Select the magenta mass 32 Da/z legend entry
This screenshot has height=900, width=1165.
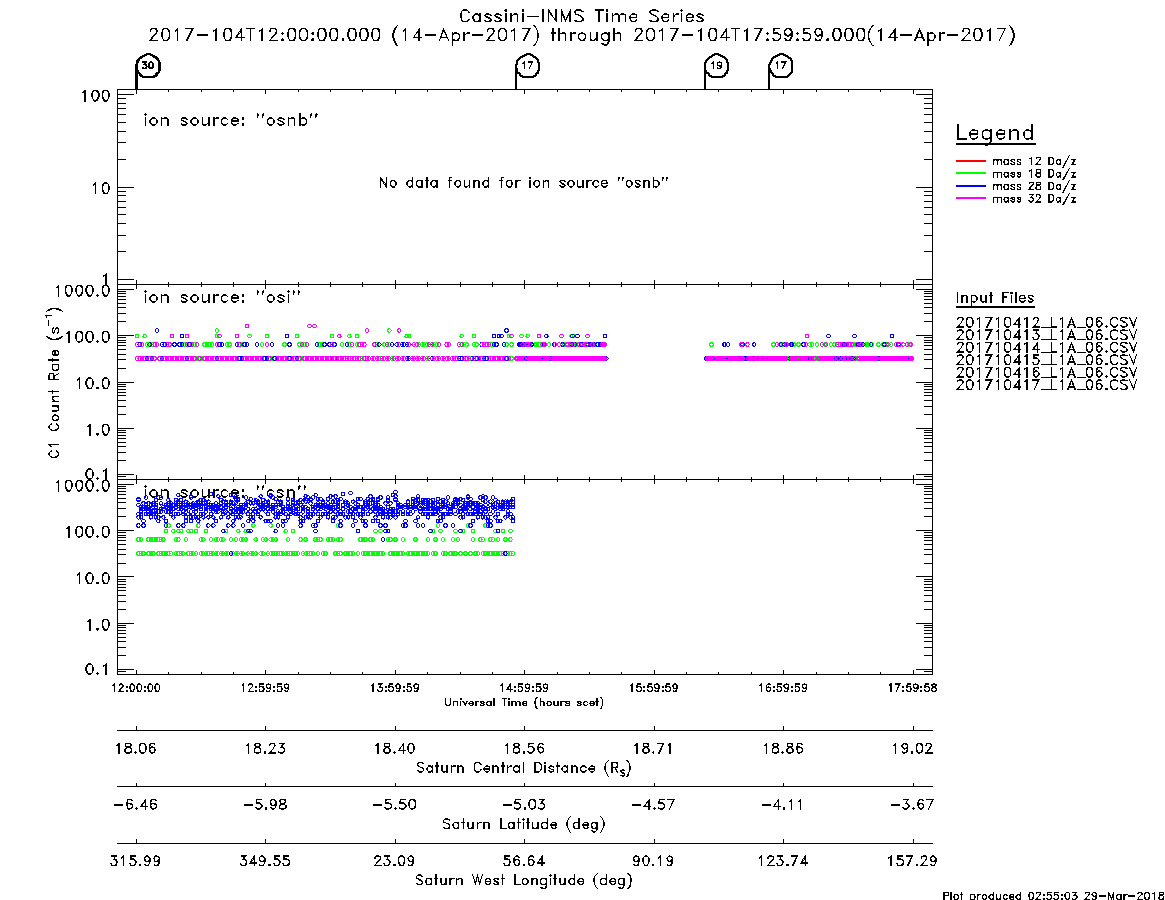click(x=1016, y=199)
